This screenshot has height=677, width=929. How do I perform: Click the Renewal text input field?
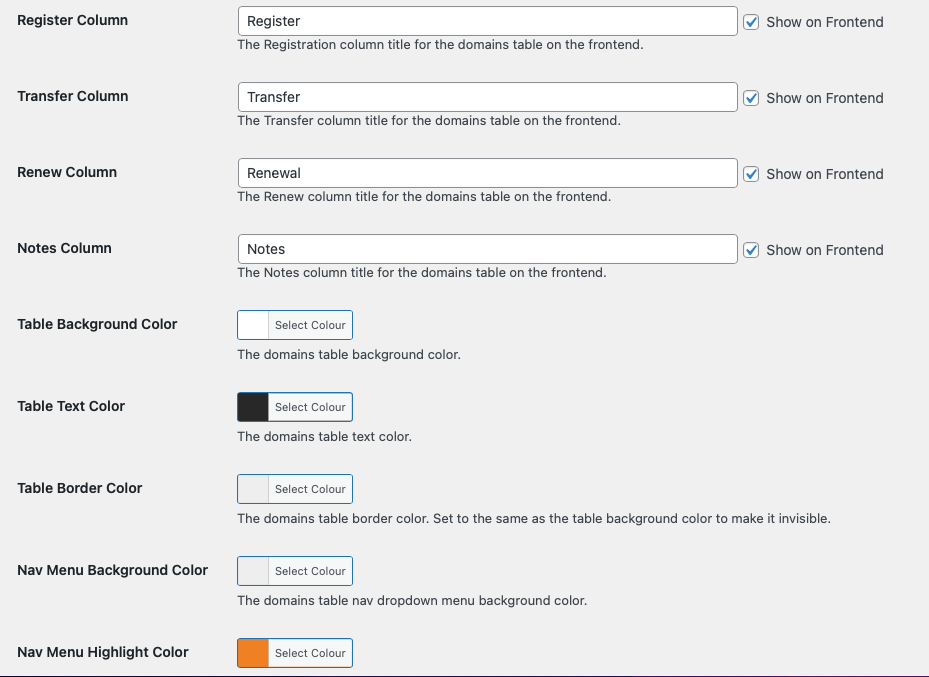coord(487,173)
